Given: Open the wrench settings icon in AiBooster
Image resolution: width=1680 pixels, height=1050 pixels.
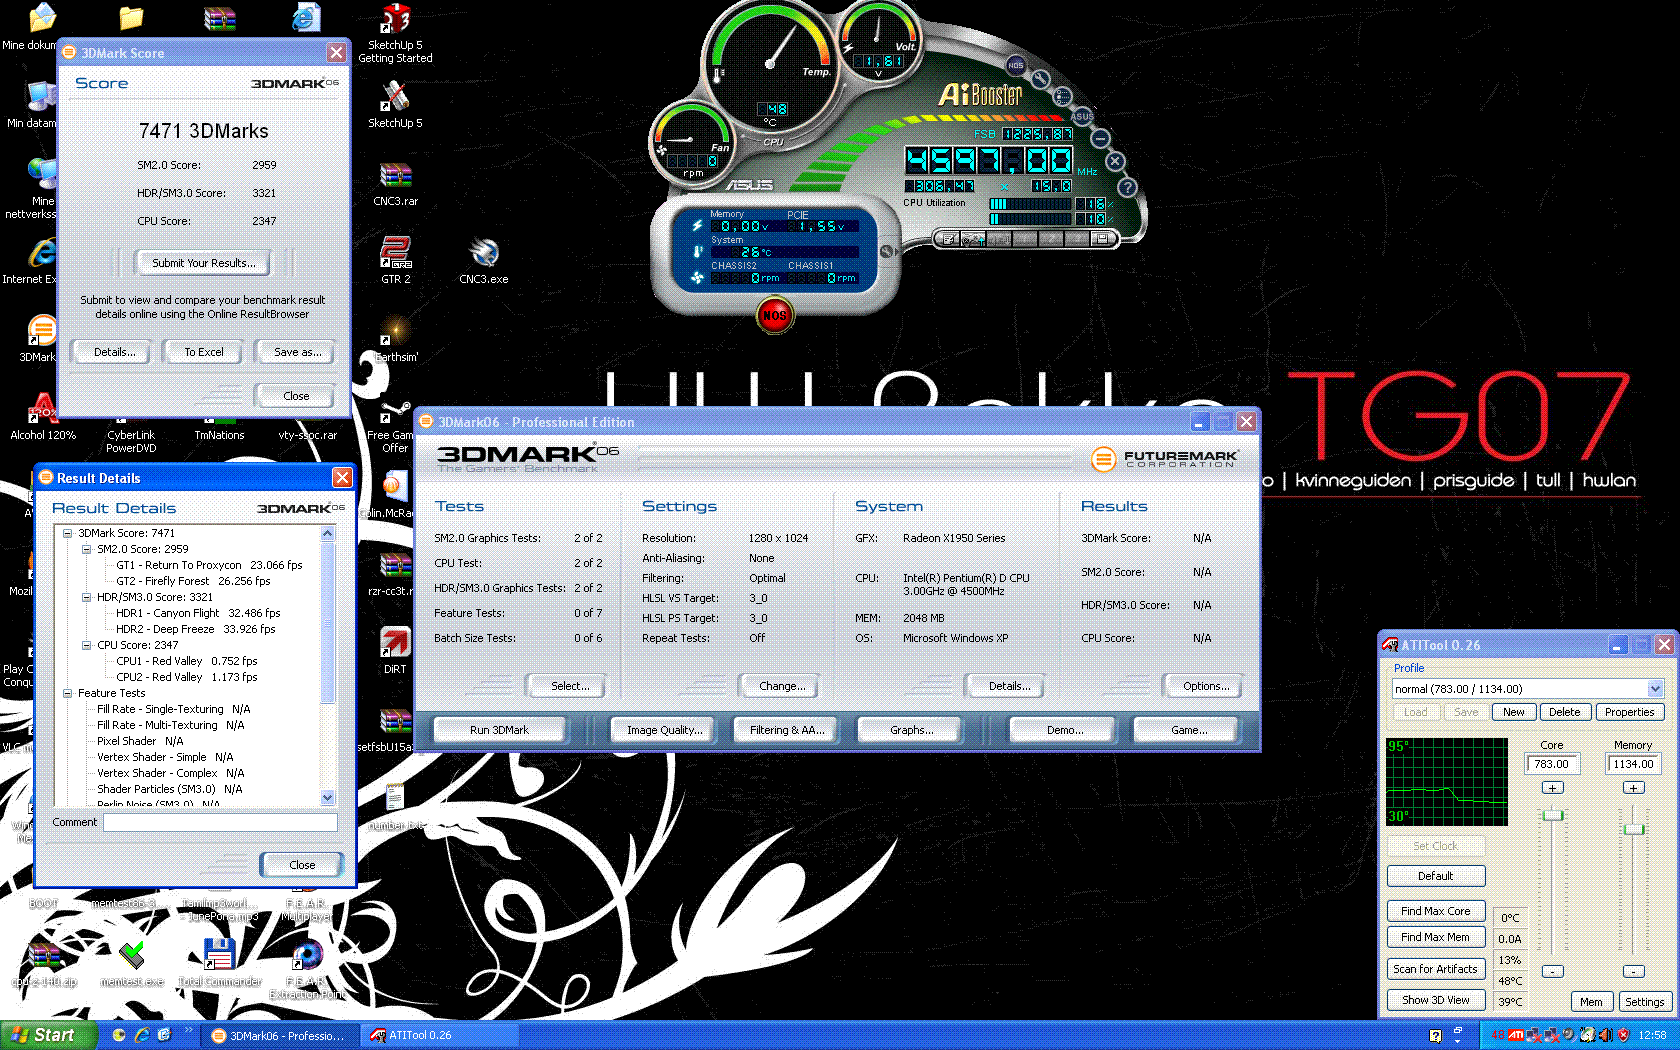Looking at the screenshot, I should 1041,79.
